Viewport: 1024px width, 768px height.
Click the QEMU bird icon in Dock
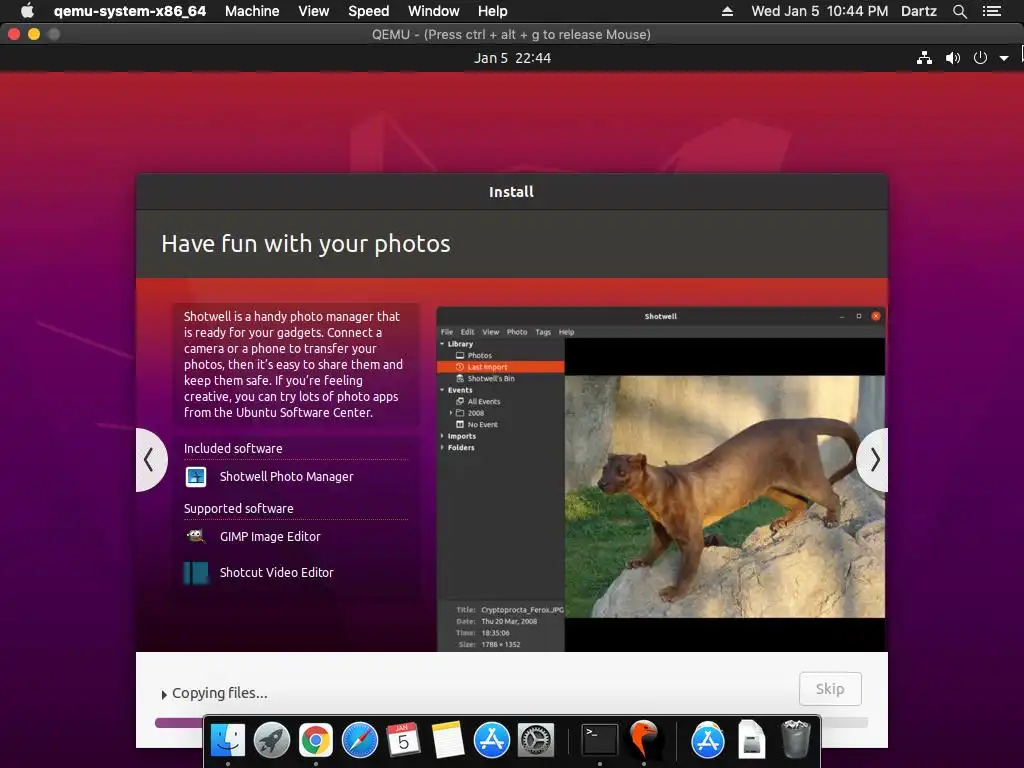point(644,741)
